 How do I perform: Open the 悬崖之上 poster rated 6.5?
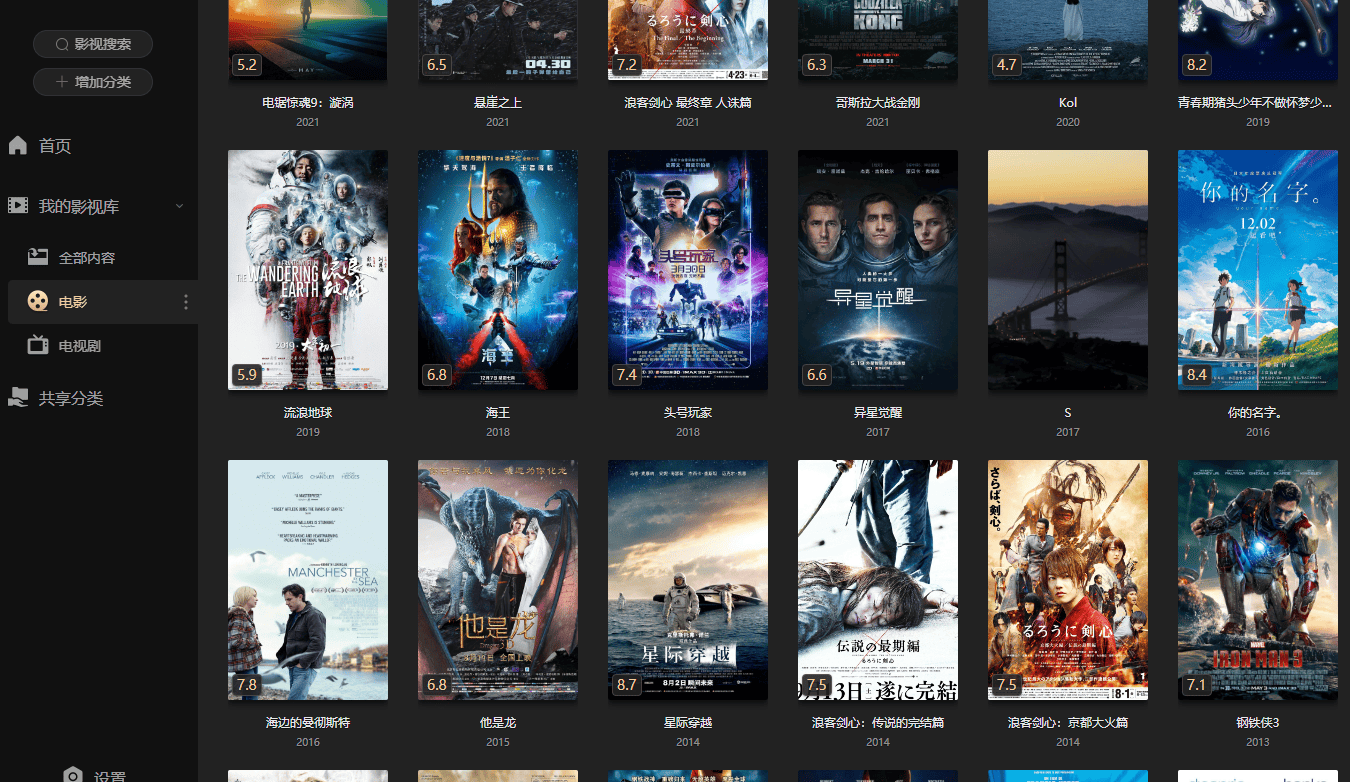(x=498, y=40)
